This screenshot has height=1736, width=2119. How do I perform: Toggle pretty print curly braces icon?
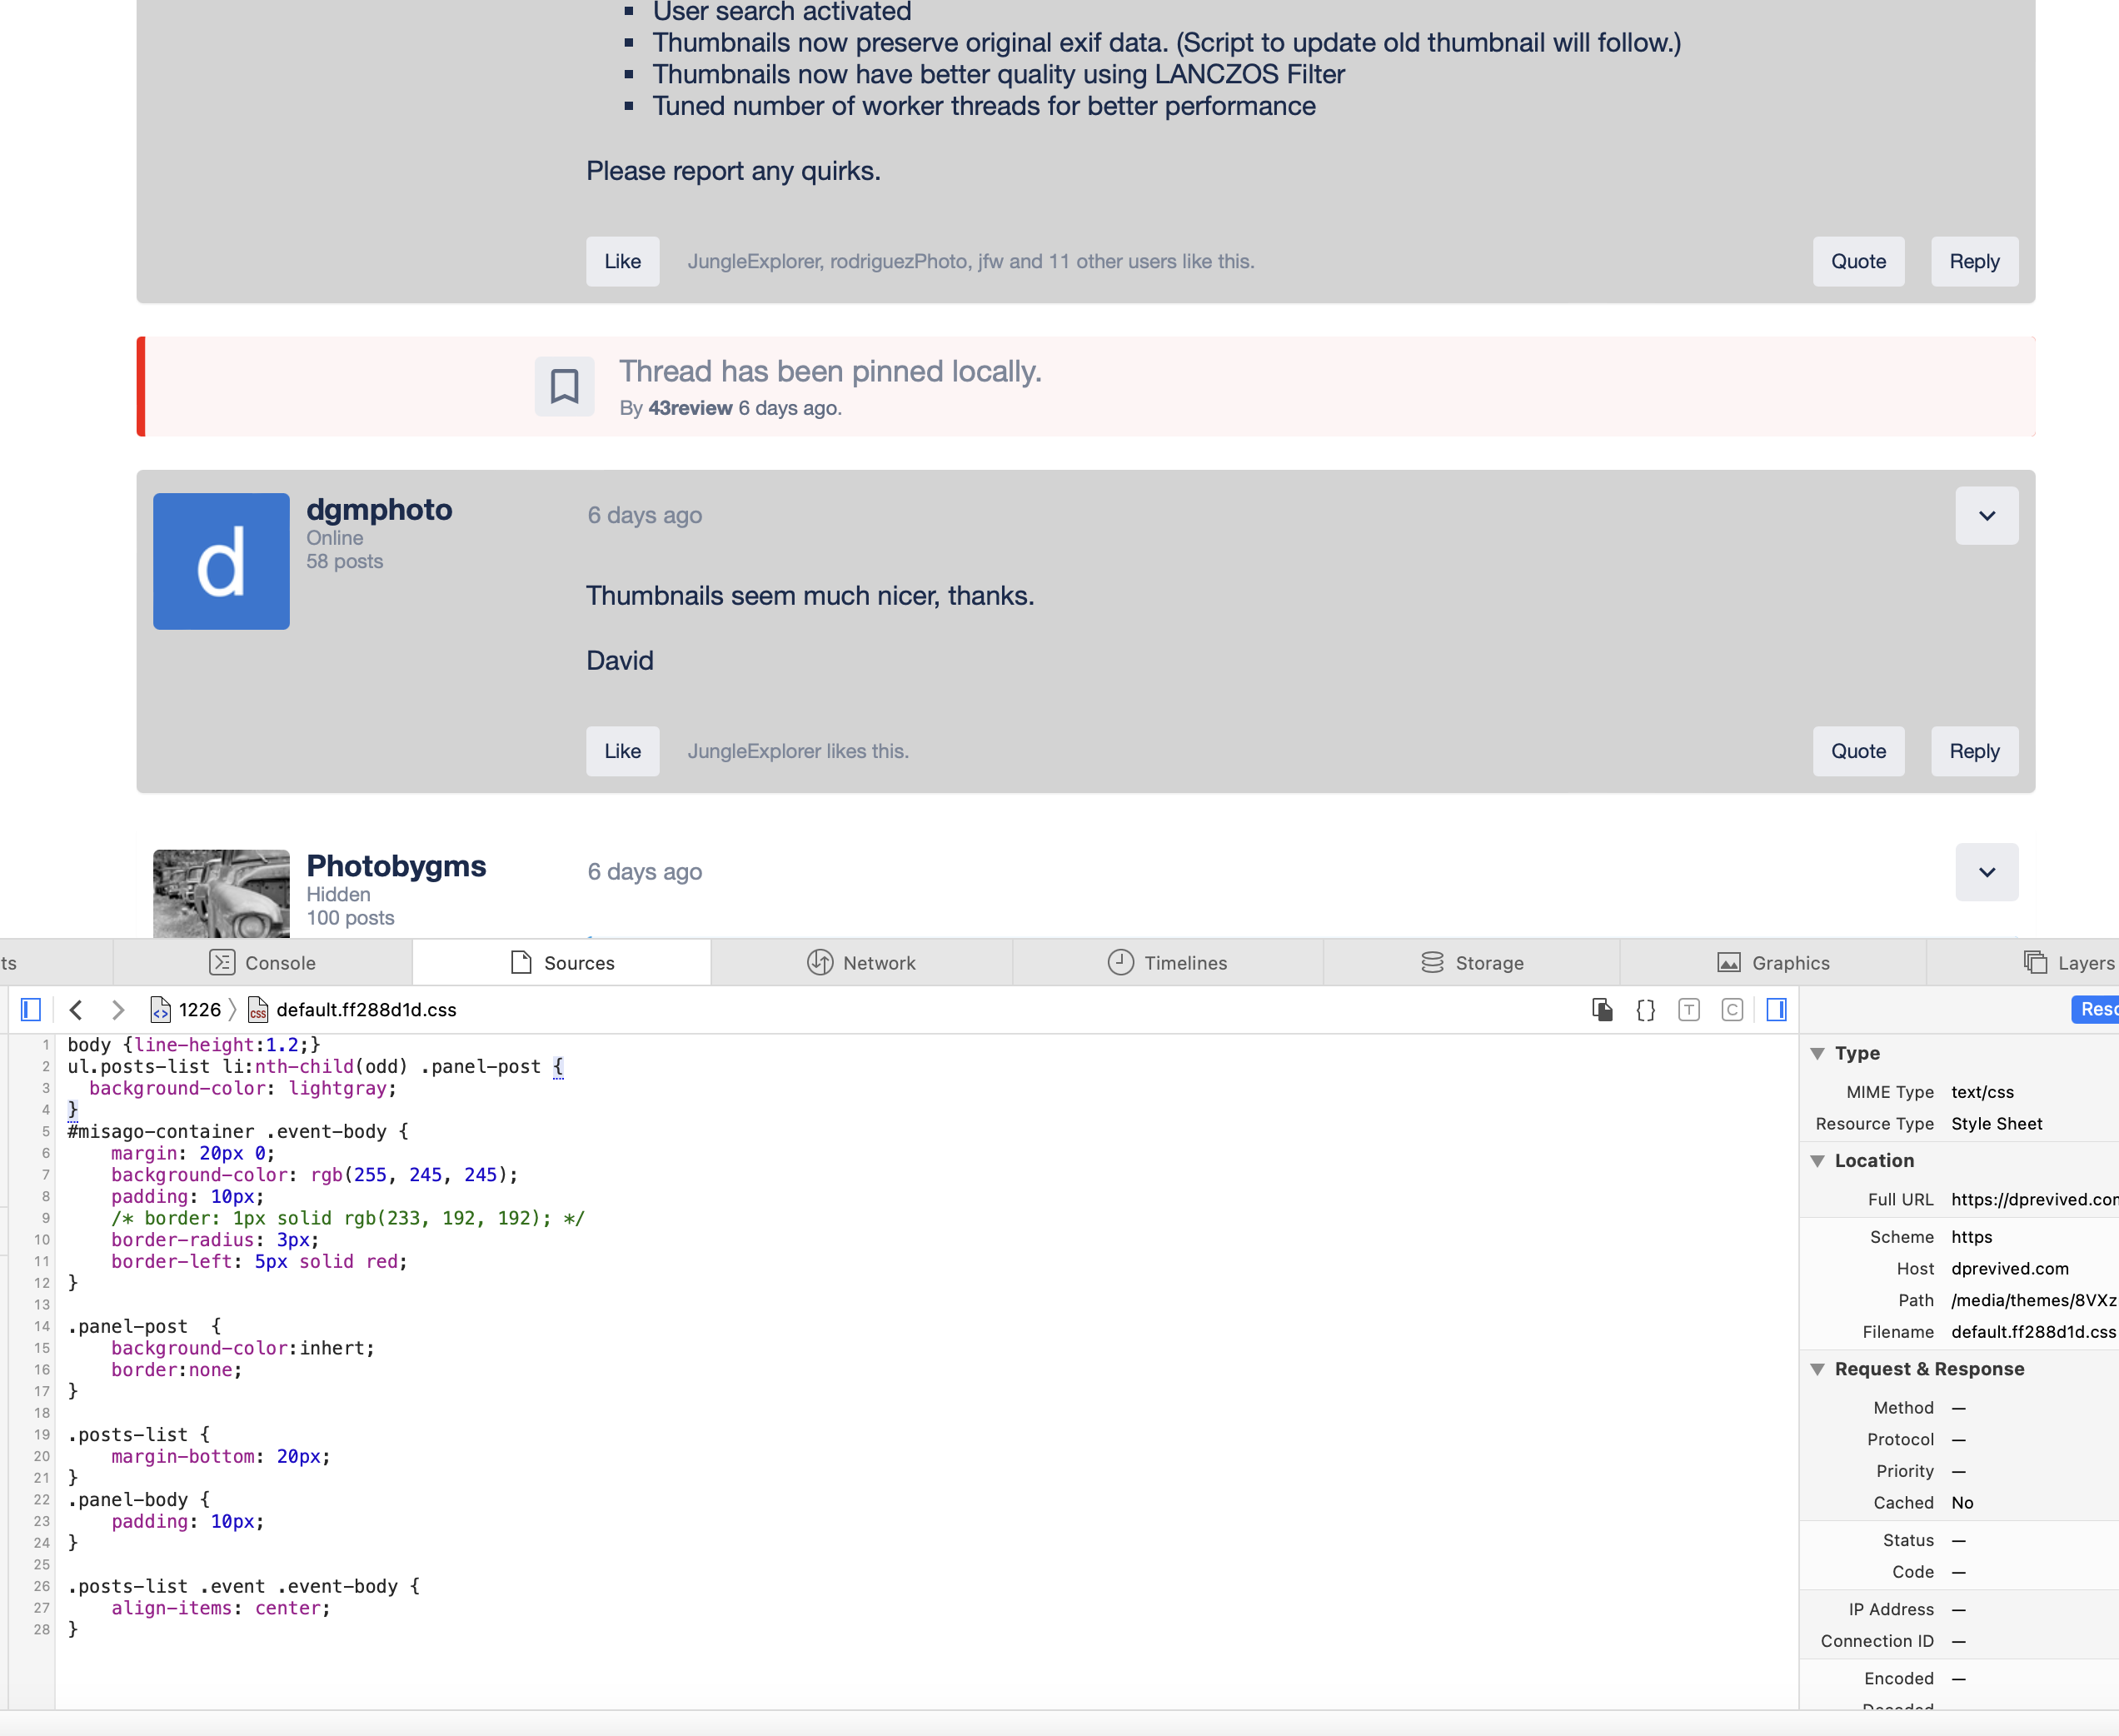1645,1010
